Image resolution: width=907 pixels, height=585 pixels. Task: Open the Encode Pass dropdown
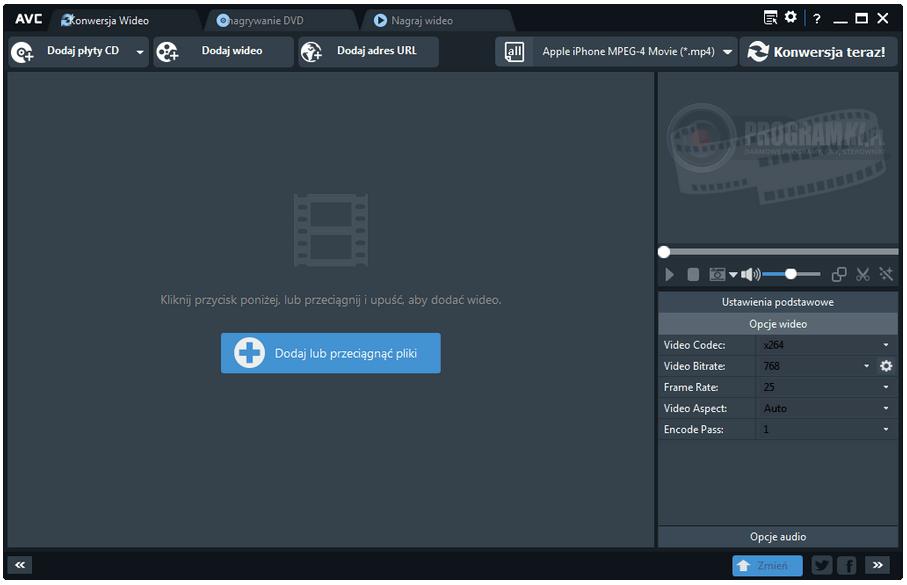click(827, 429)
